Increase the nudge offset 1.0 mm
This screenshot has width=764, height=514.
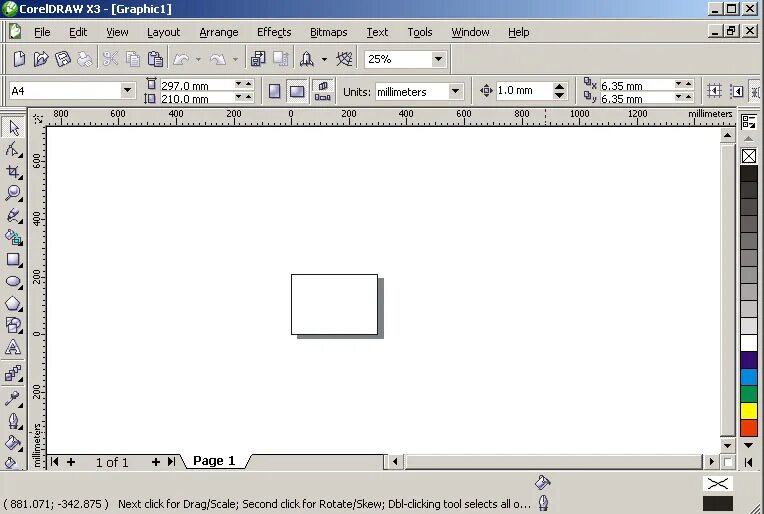pos(559,87)
